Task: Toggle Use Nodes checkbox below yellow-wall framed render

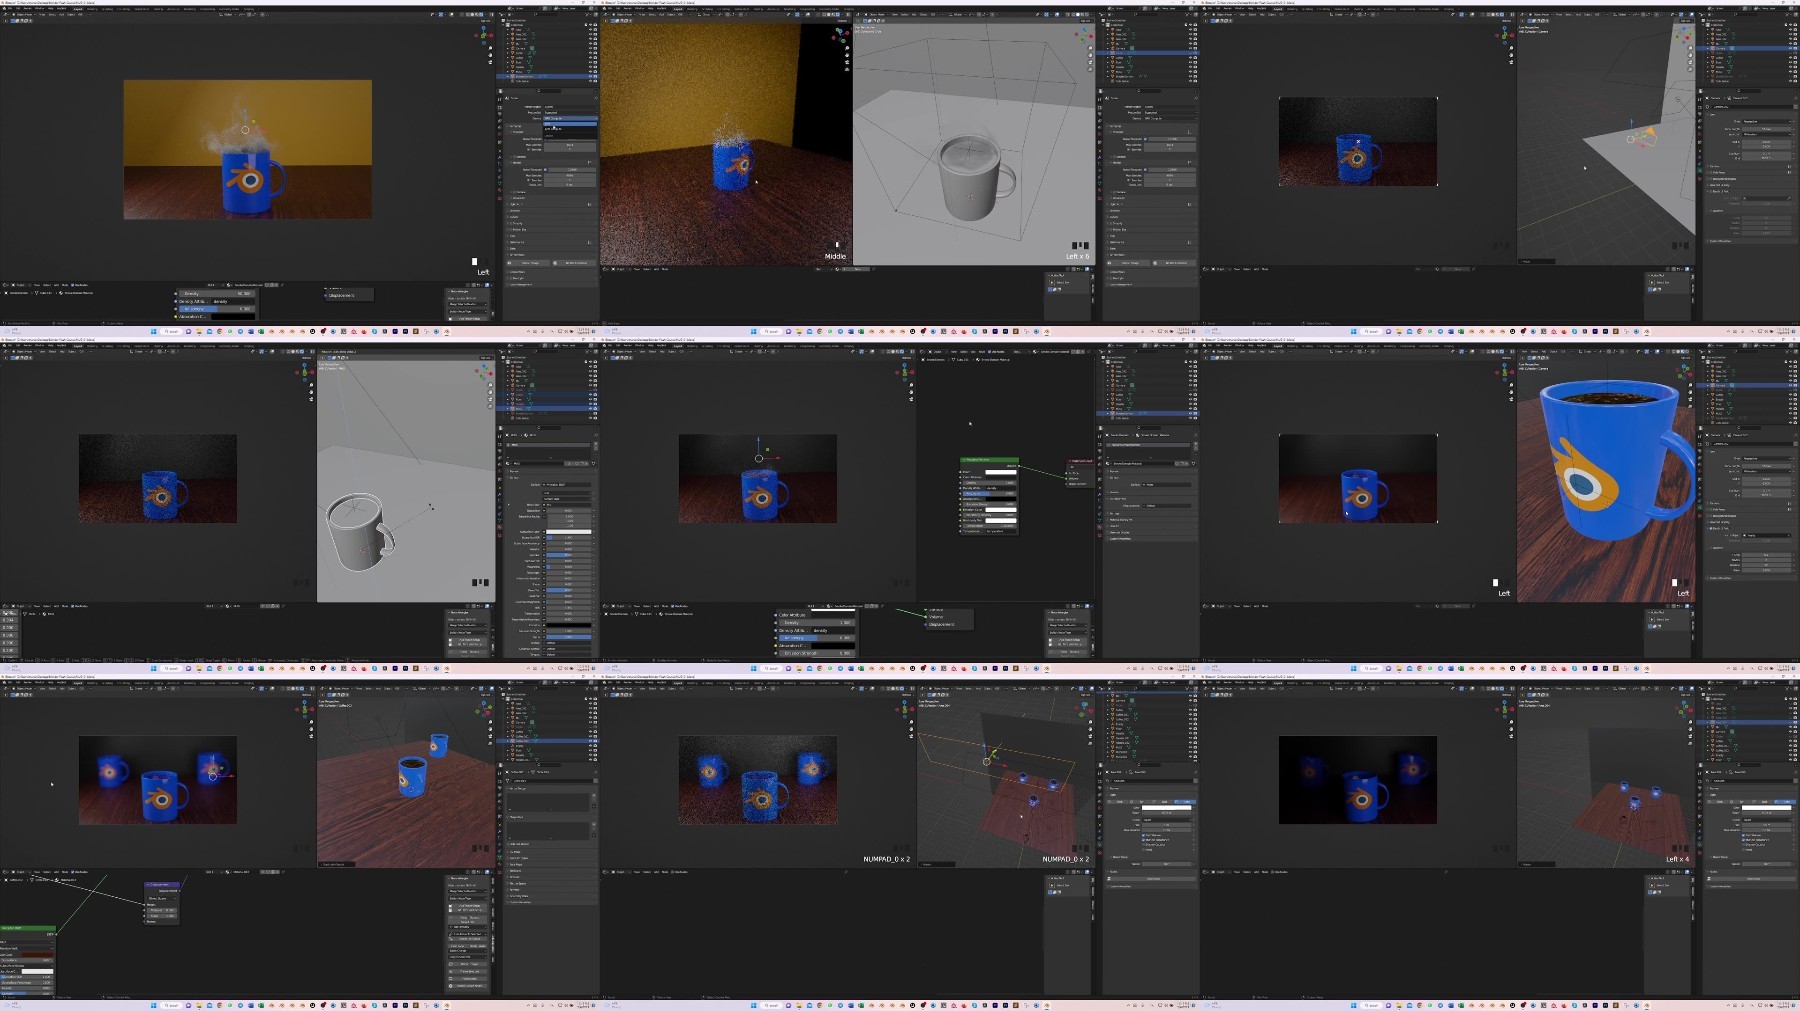Action: click(x=72, y=285)
